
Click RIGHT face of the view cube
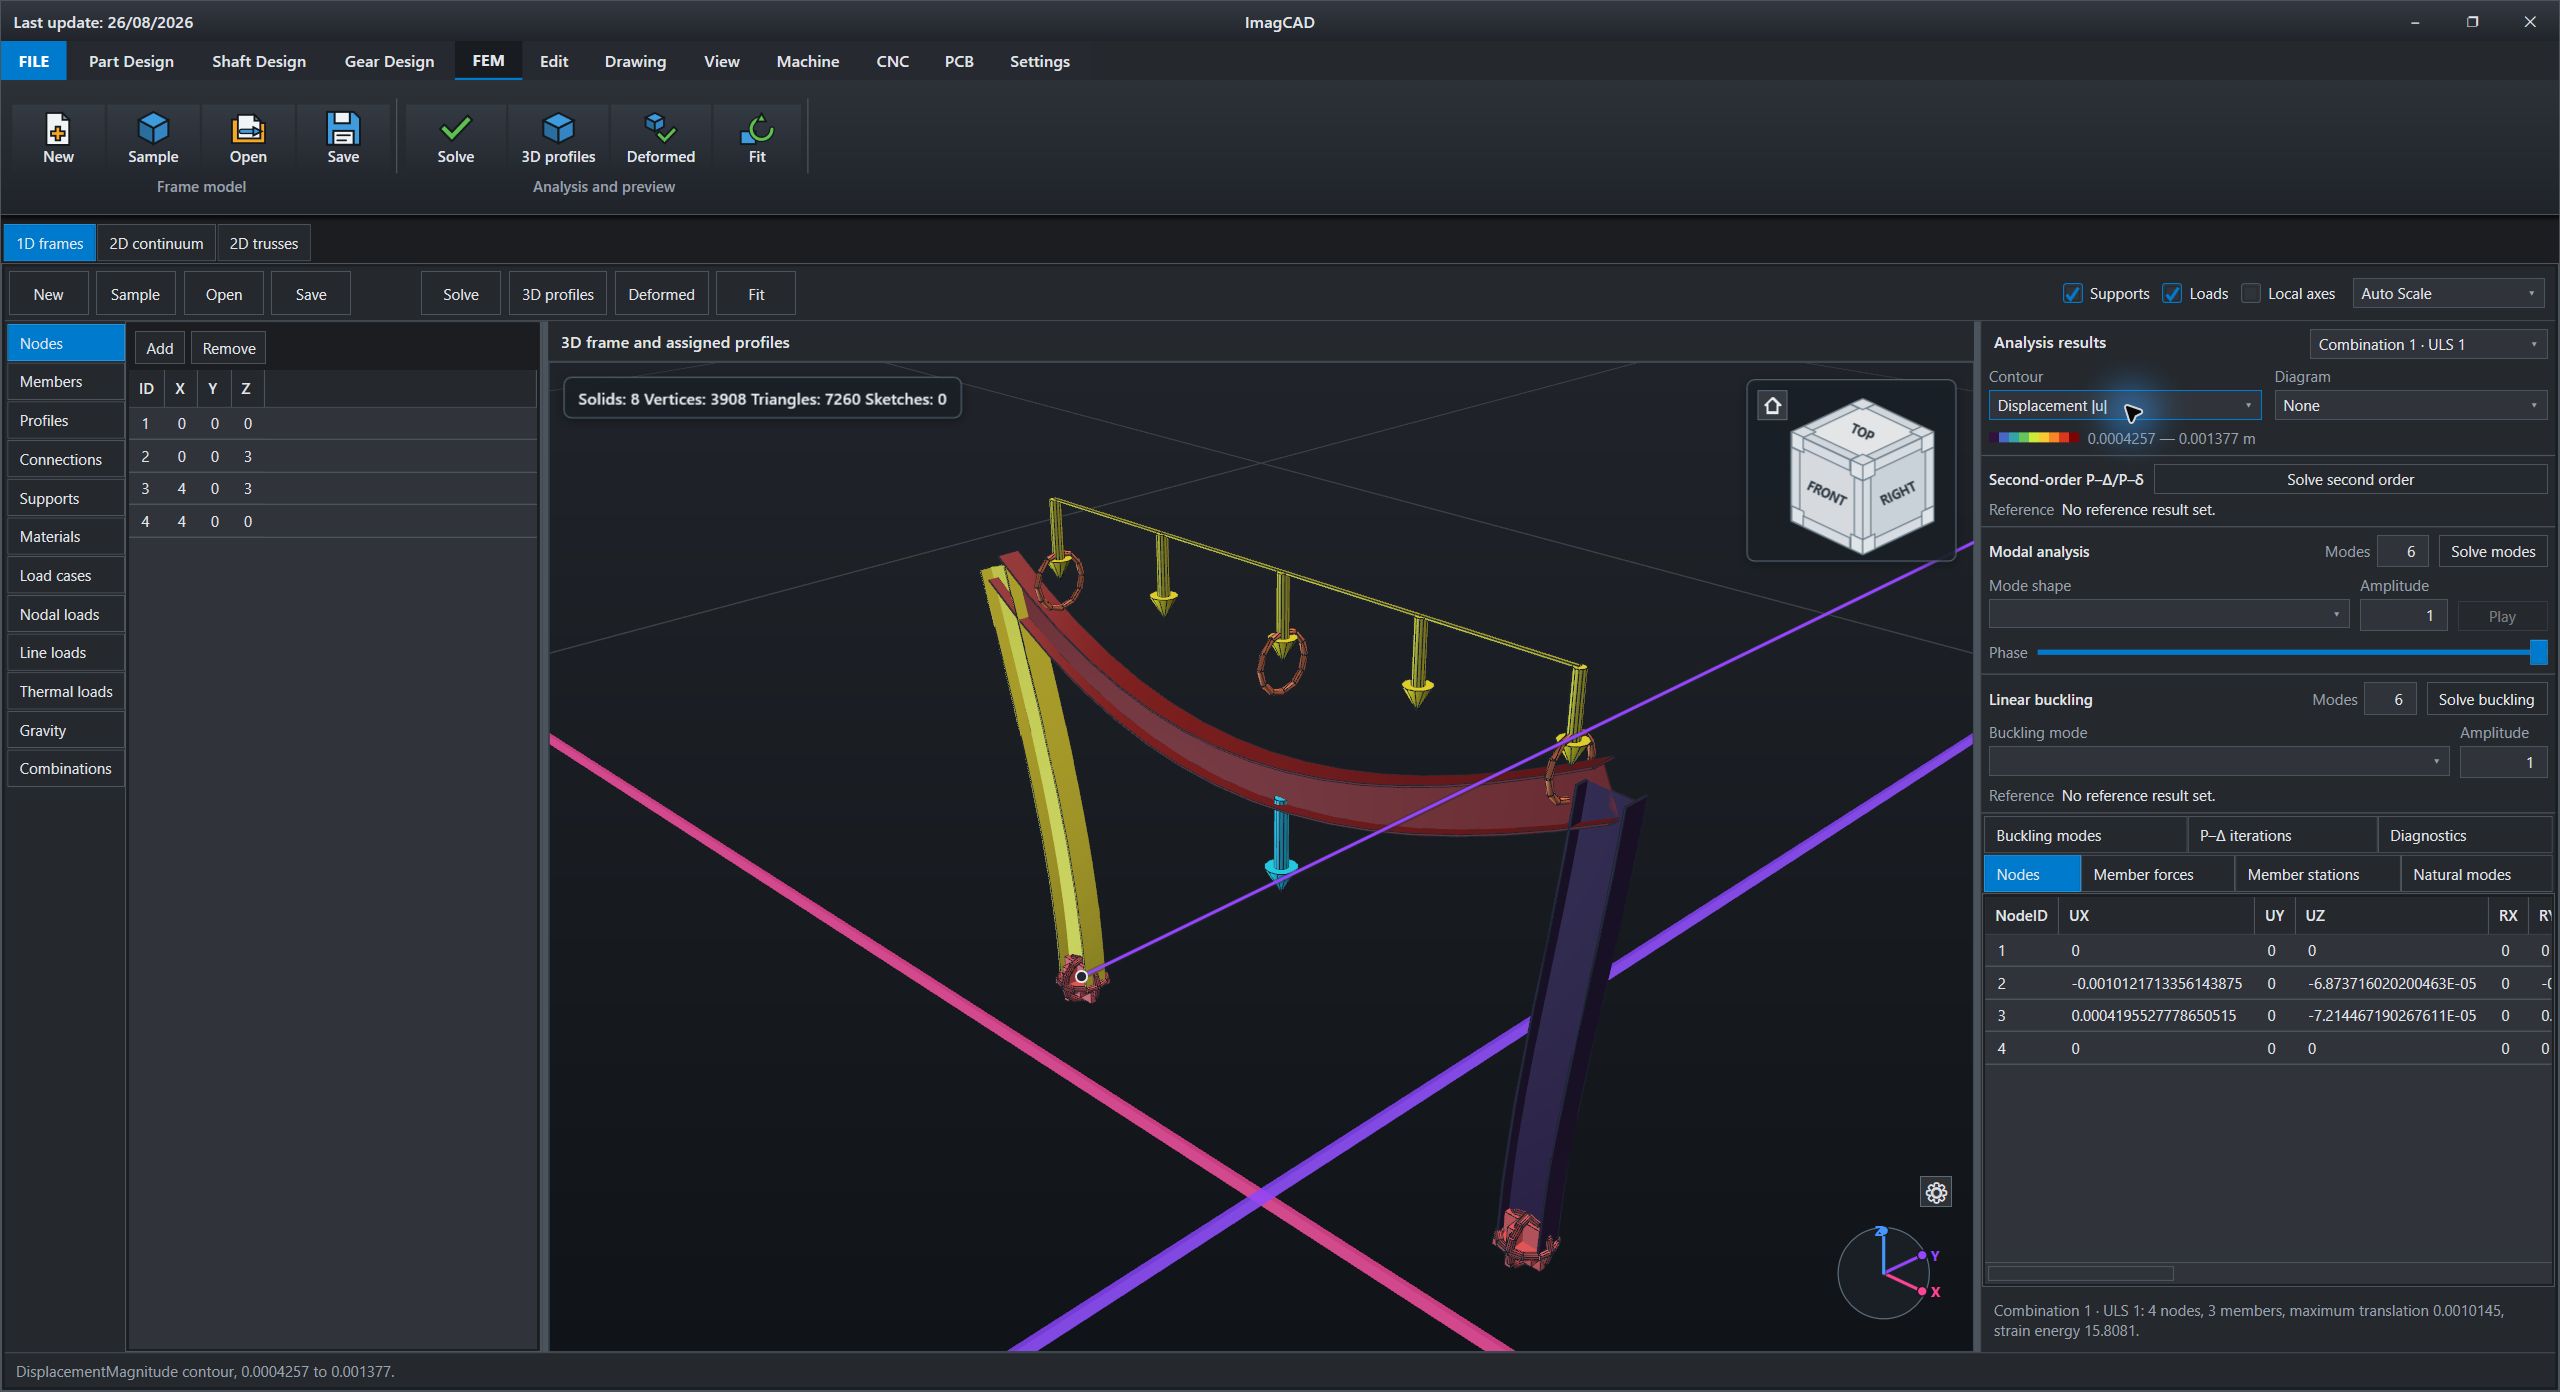point(1897,493)
